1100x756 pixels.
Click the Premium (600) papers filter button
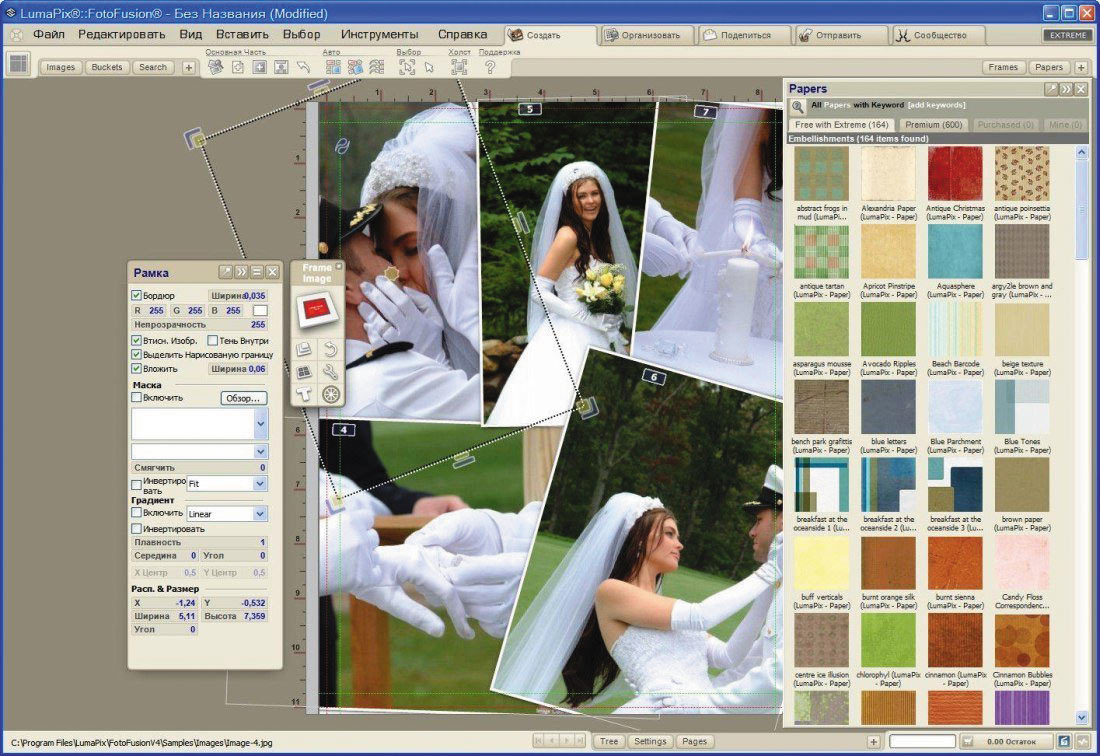point(933,125)
